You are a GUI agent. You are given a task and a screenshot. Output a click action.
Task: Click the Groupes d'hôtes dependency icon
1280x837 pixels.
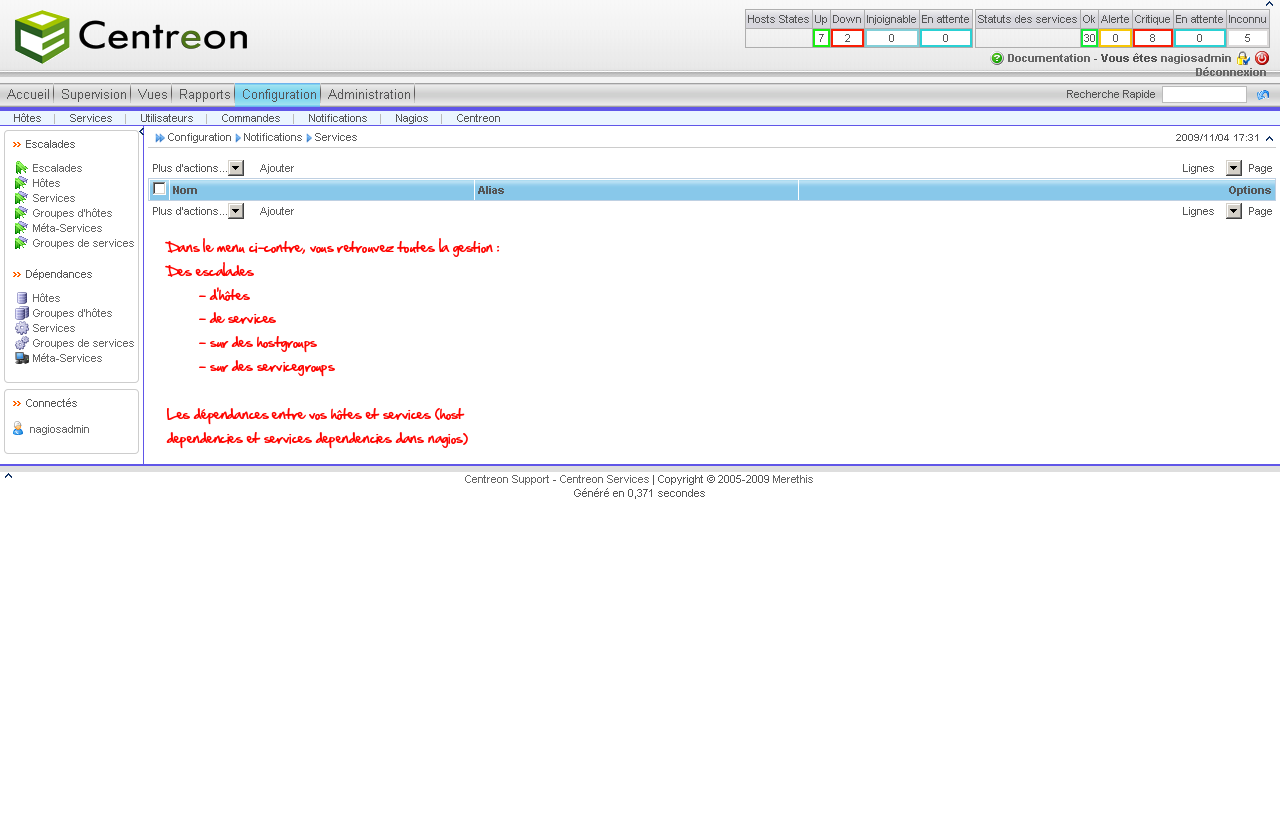(x=21, y=313)
